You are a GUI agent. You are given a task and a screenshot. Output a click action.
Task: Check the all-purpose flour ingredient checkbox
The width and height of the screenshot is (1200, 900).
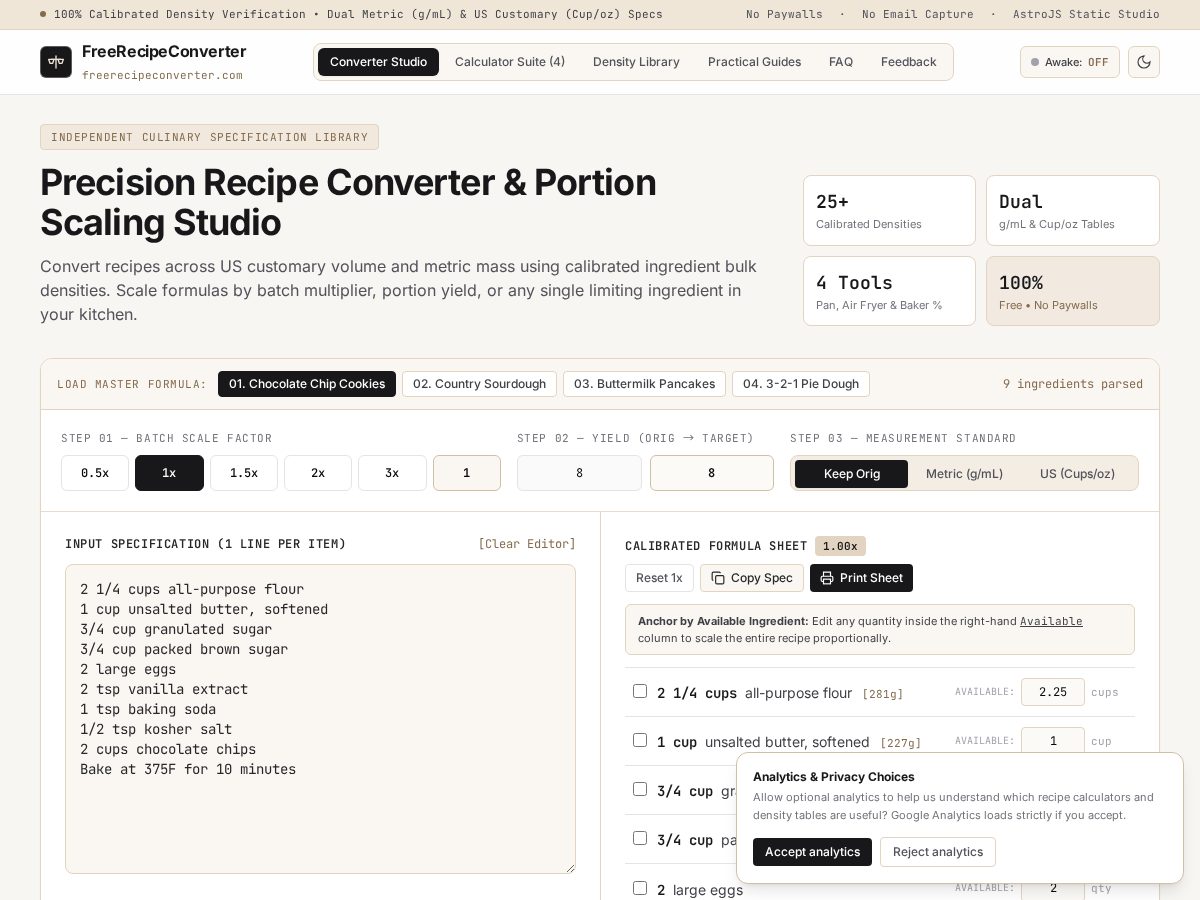coord(640,691)
